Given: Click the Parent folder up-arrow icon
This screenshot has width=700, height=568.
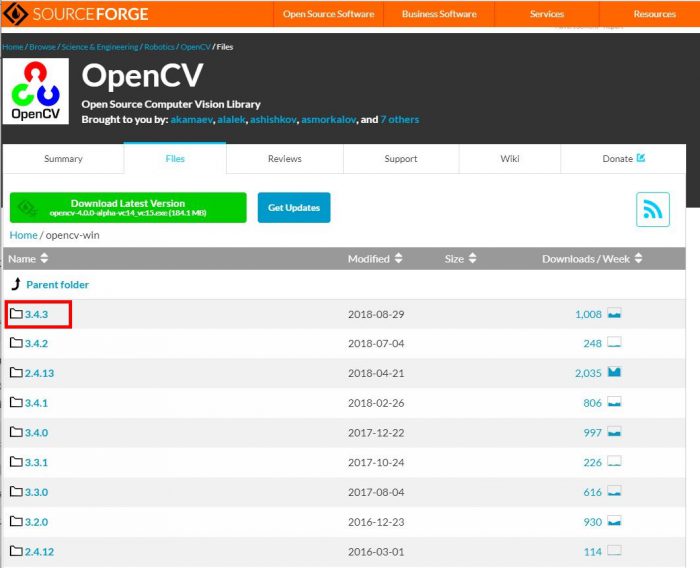Looking at the screenshot, I should click(x=16, y=284).
